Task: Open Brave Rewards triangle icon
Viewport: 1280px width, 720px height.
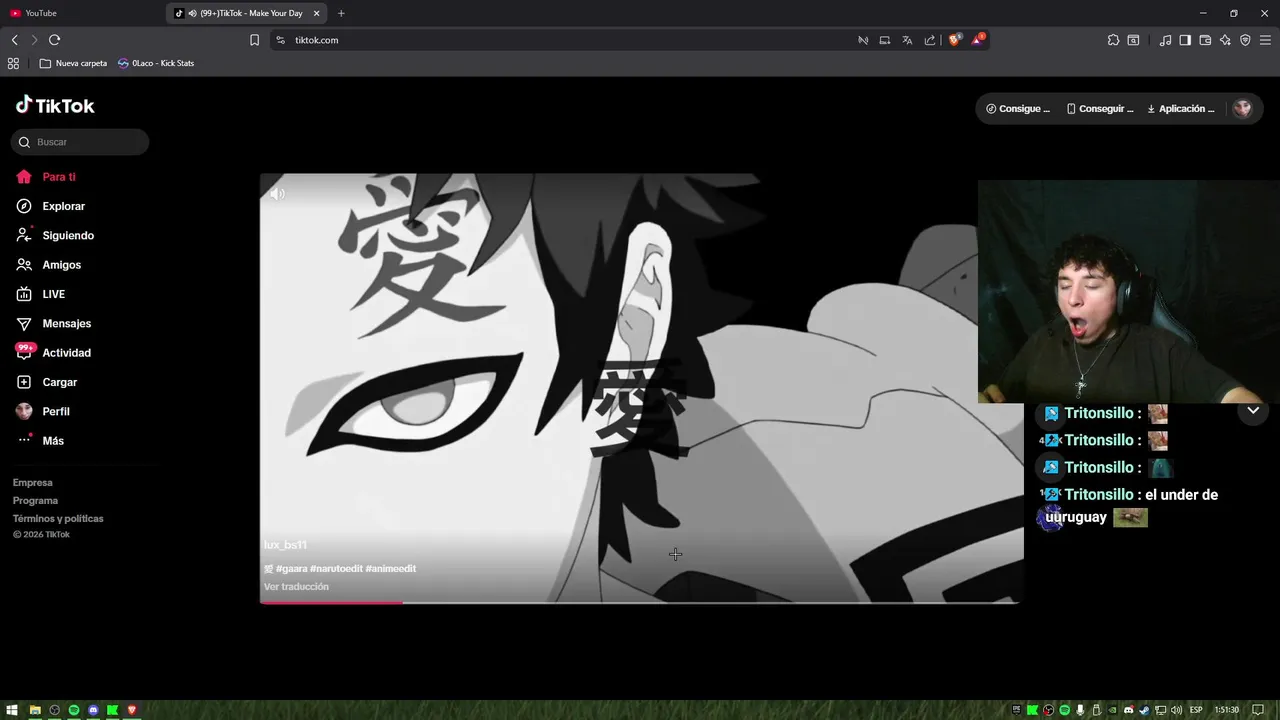Action: pyautogui.click(x=978, y=40)
